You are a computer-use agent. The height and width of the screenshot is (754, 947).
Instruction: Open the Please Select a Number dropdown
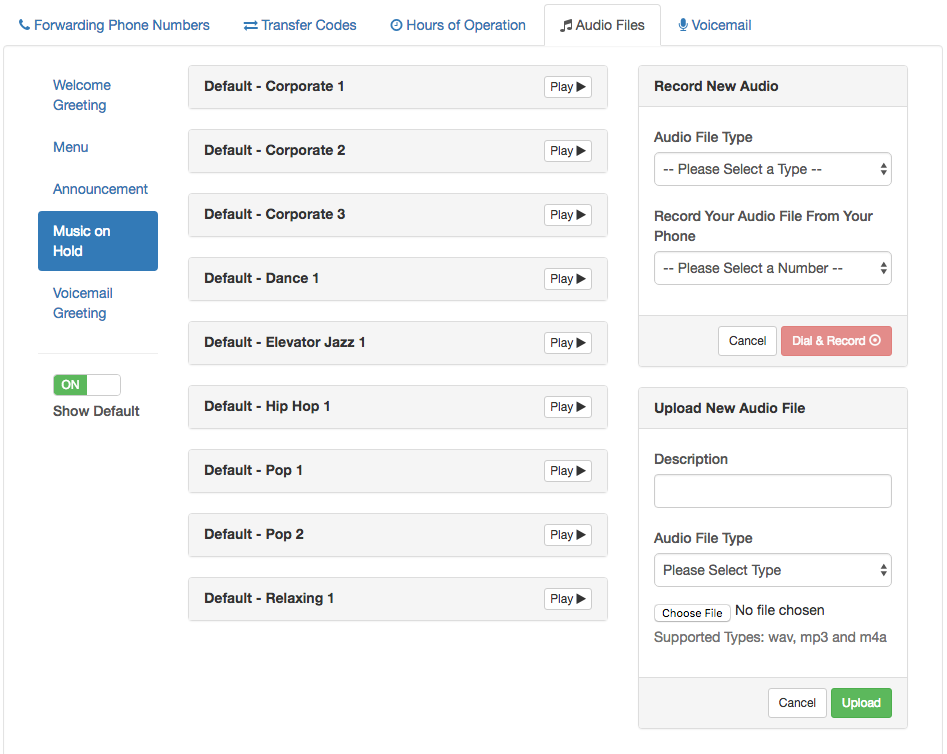[x=772, y=268]
